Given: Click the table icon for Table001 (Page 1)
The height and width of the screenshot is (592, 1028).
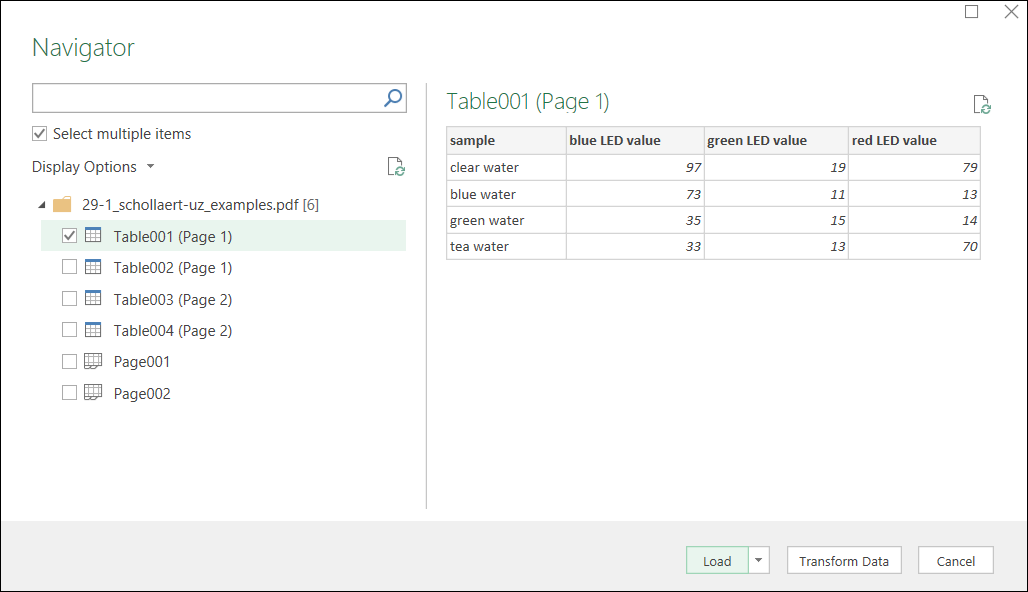Looking at the screenshot, I should [x=93, y=235].
